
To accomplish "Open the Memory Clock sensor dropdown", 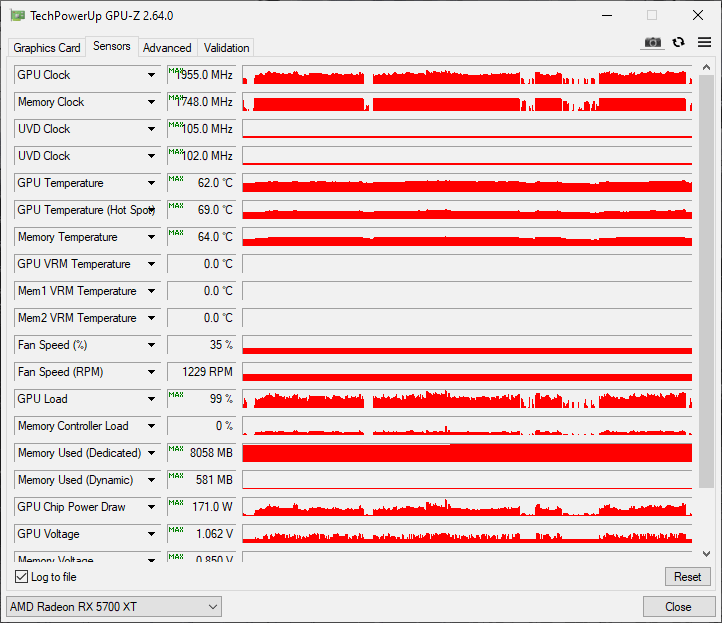I will (151, 102).
